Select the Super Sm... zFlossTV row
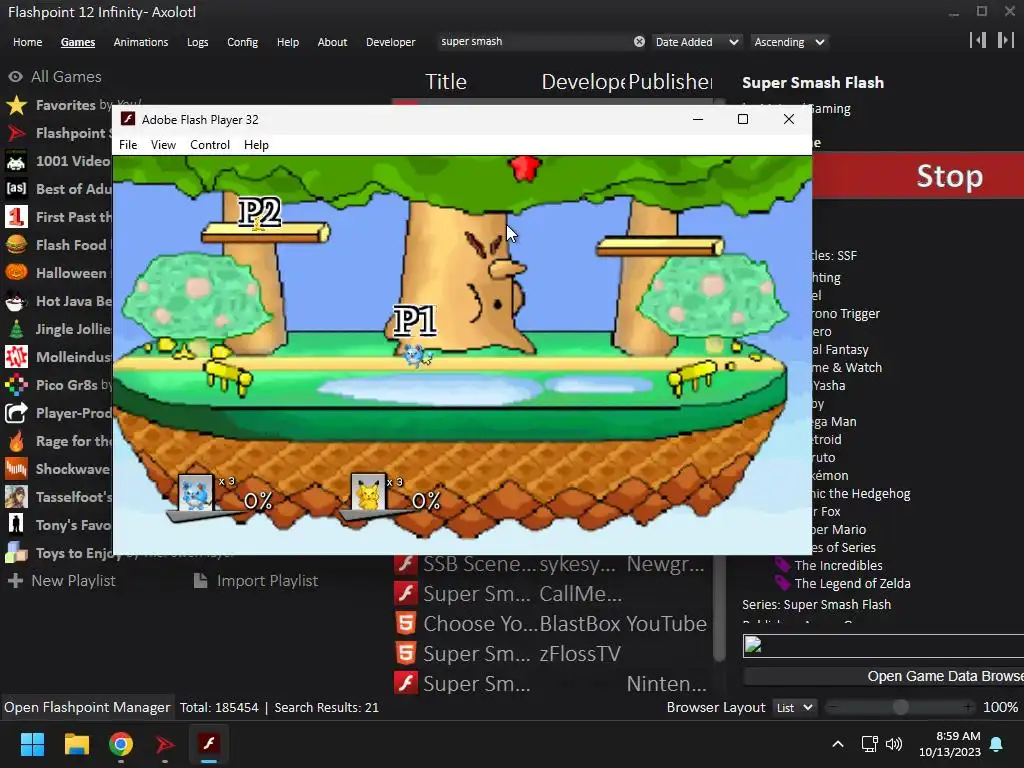The width and height of the screenshot is (1024, 768). (x=552, y=653)
